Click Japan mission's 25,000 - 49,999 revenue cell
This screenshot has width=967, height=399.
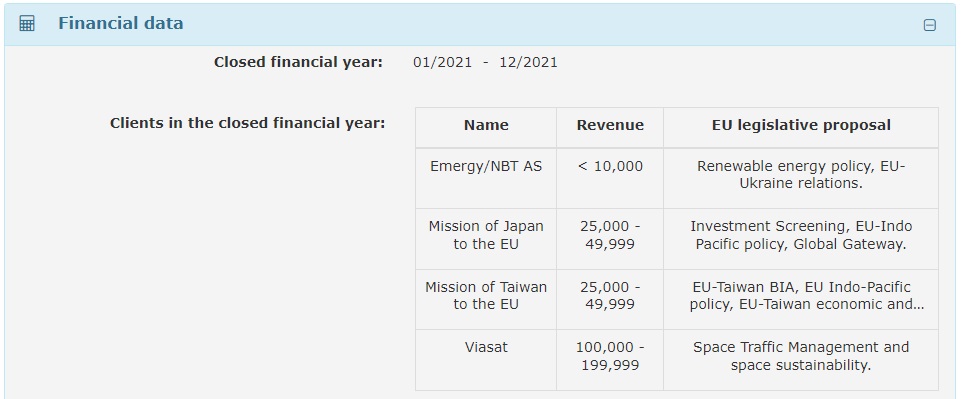click(x=610, y=235)
